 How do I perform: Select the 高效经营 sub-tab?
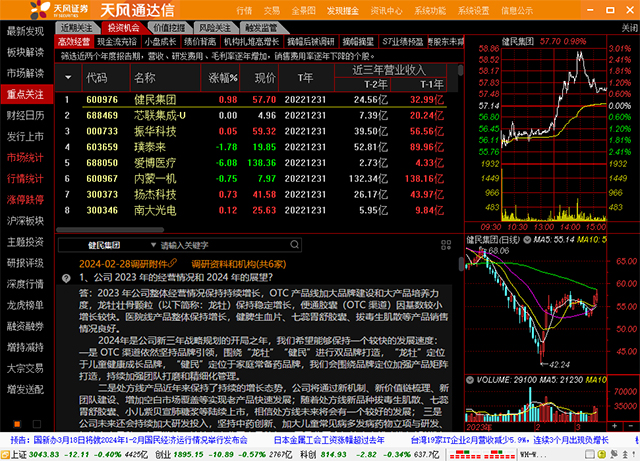coord(74,42)
